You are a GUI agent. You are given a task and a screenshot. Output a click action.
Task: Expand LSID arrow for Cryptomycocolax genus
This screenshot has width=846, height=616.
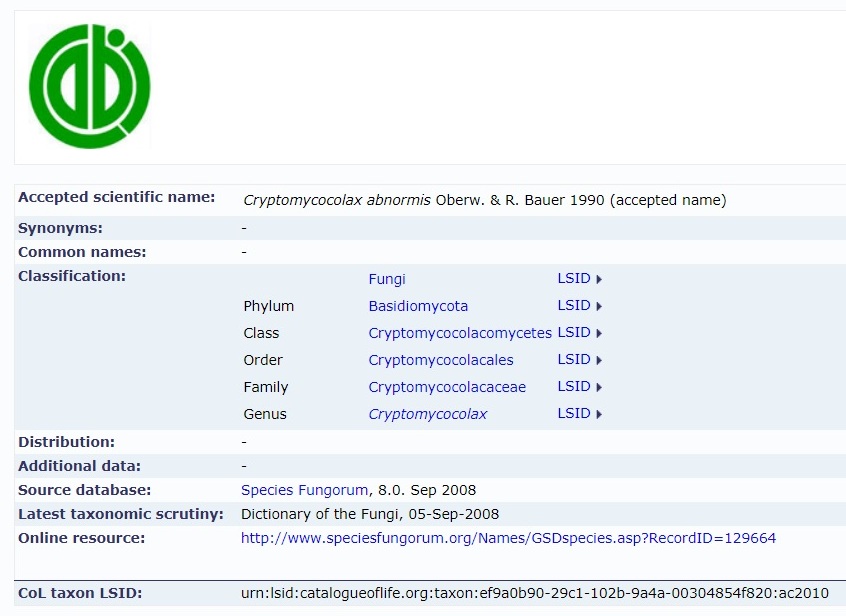click(x=599, y=414)
